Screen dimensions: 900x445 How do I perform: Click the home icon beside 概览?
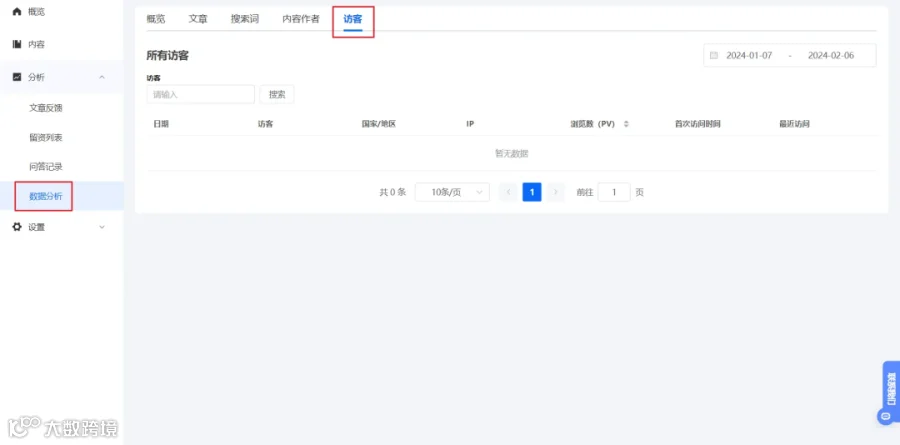click(17, 11)
